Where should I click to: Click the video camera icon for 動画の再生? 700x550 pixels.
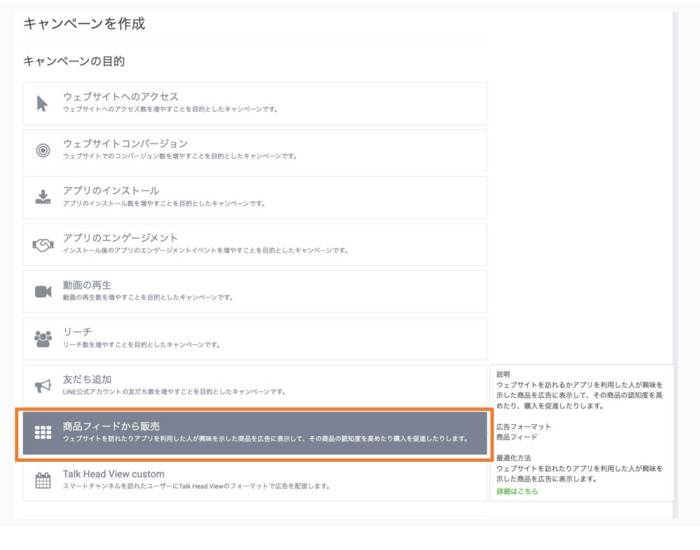click(42, 291)
